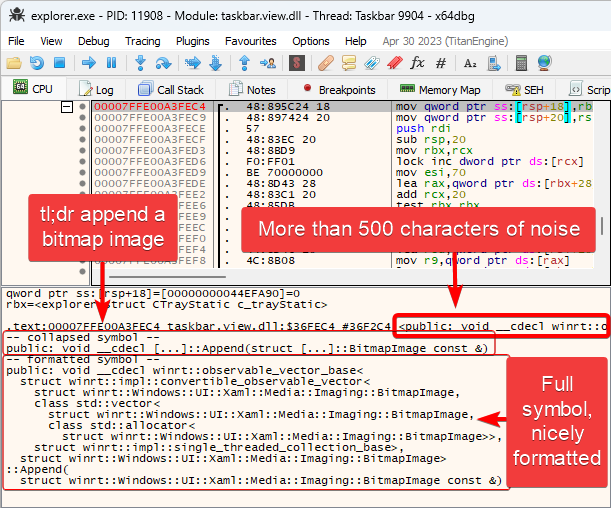Screen dimensions: 611x508
Task: Open the Calculator icon
Action: click(x=521, y=63)
